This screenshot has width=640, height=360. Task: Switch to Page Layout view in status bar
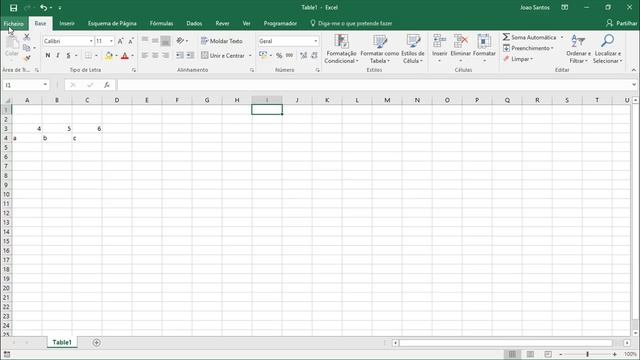530,354
